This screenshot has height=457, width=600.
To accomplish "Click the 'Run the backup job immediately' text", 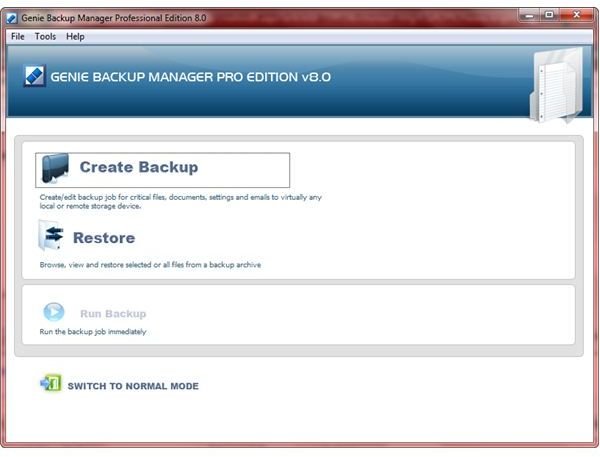I will 93,331.
